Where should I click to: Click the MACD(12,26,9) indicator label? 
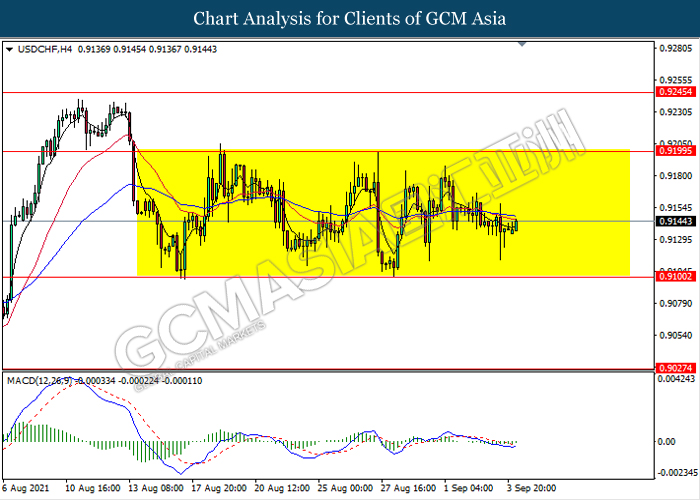[42, 381]
